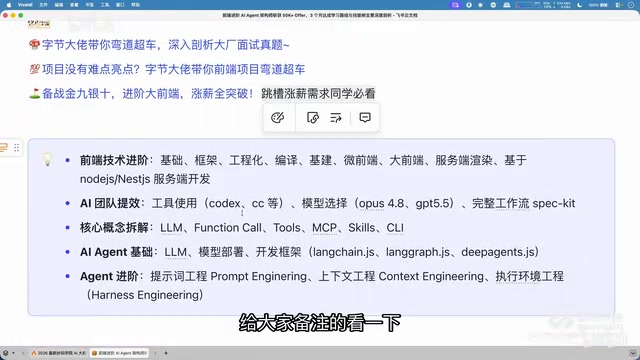Image resolution: width=640 pixels, height=360 pixels.
Task: Open the 帮助 menu
Action: [x=136, y=5]
